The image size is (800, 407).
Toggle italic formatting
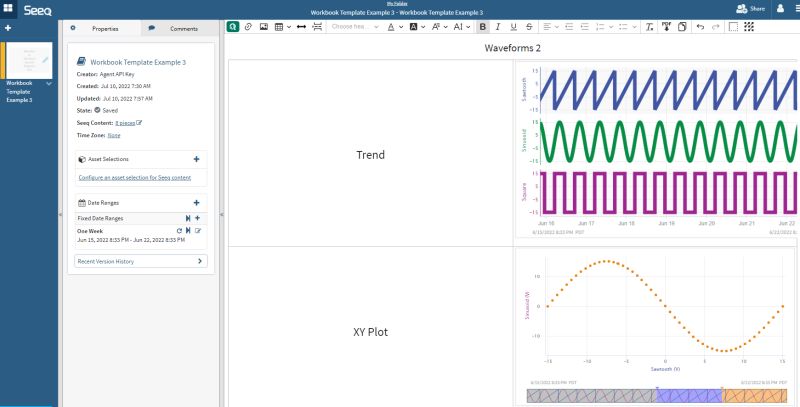[498, 27]
